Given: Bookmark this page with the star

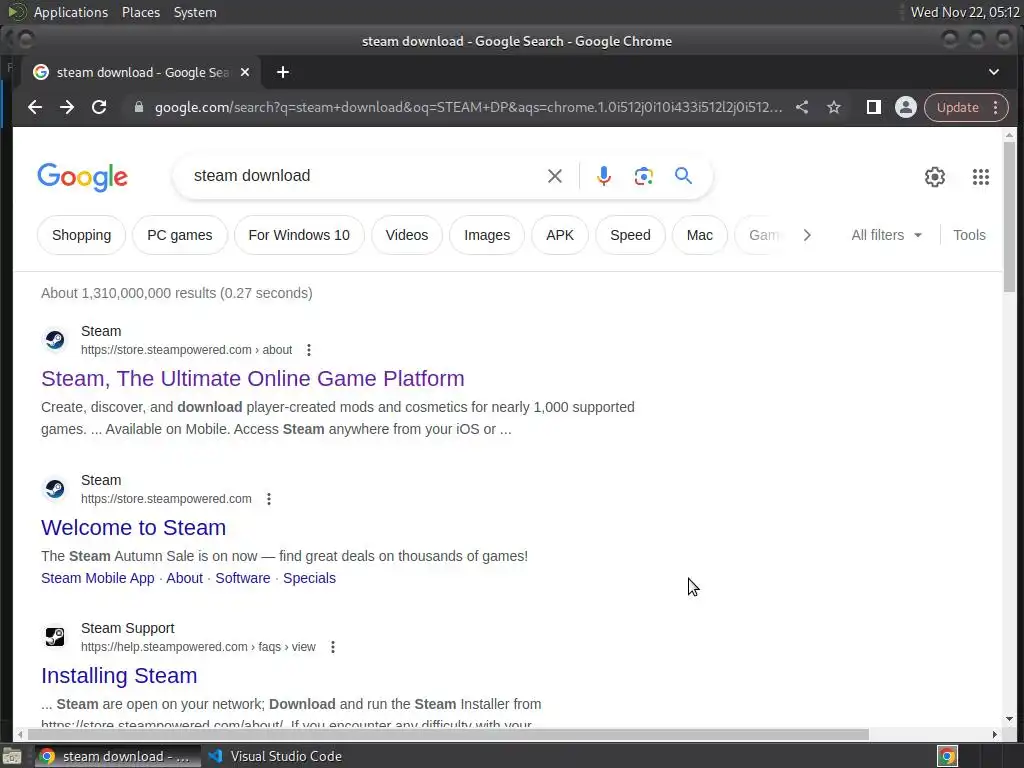Looking at the screenshot, I should (x=834, y=107).
